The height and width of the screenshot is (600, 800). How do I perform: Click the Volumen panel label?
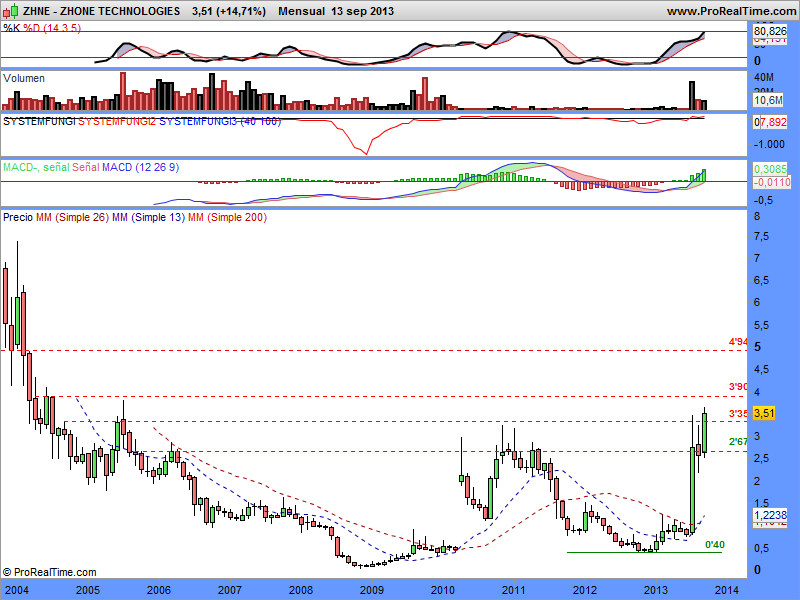click(x=24, y=78)
